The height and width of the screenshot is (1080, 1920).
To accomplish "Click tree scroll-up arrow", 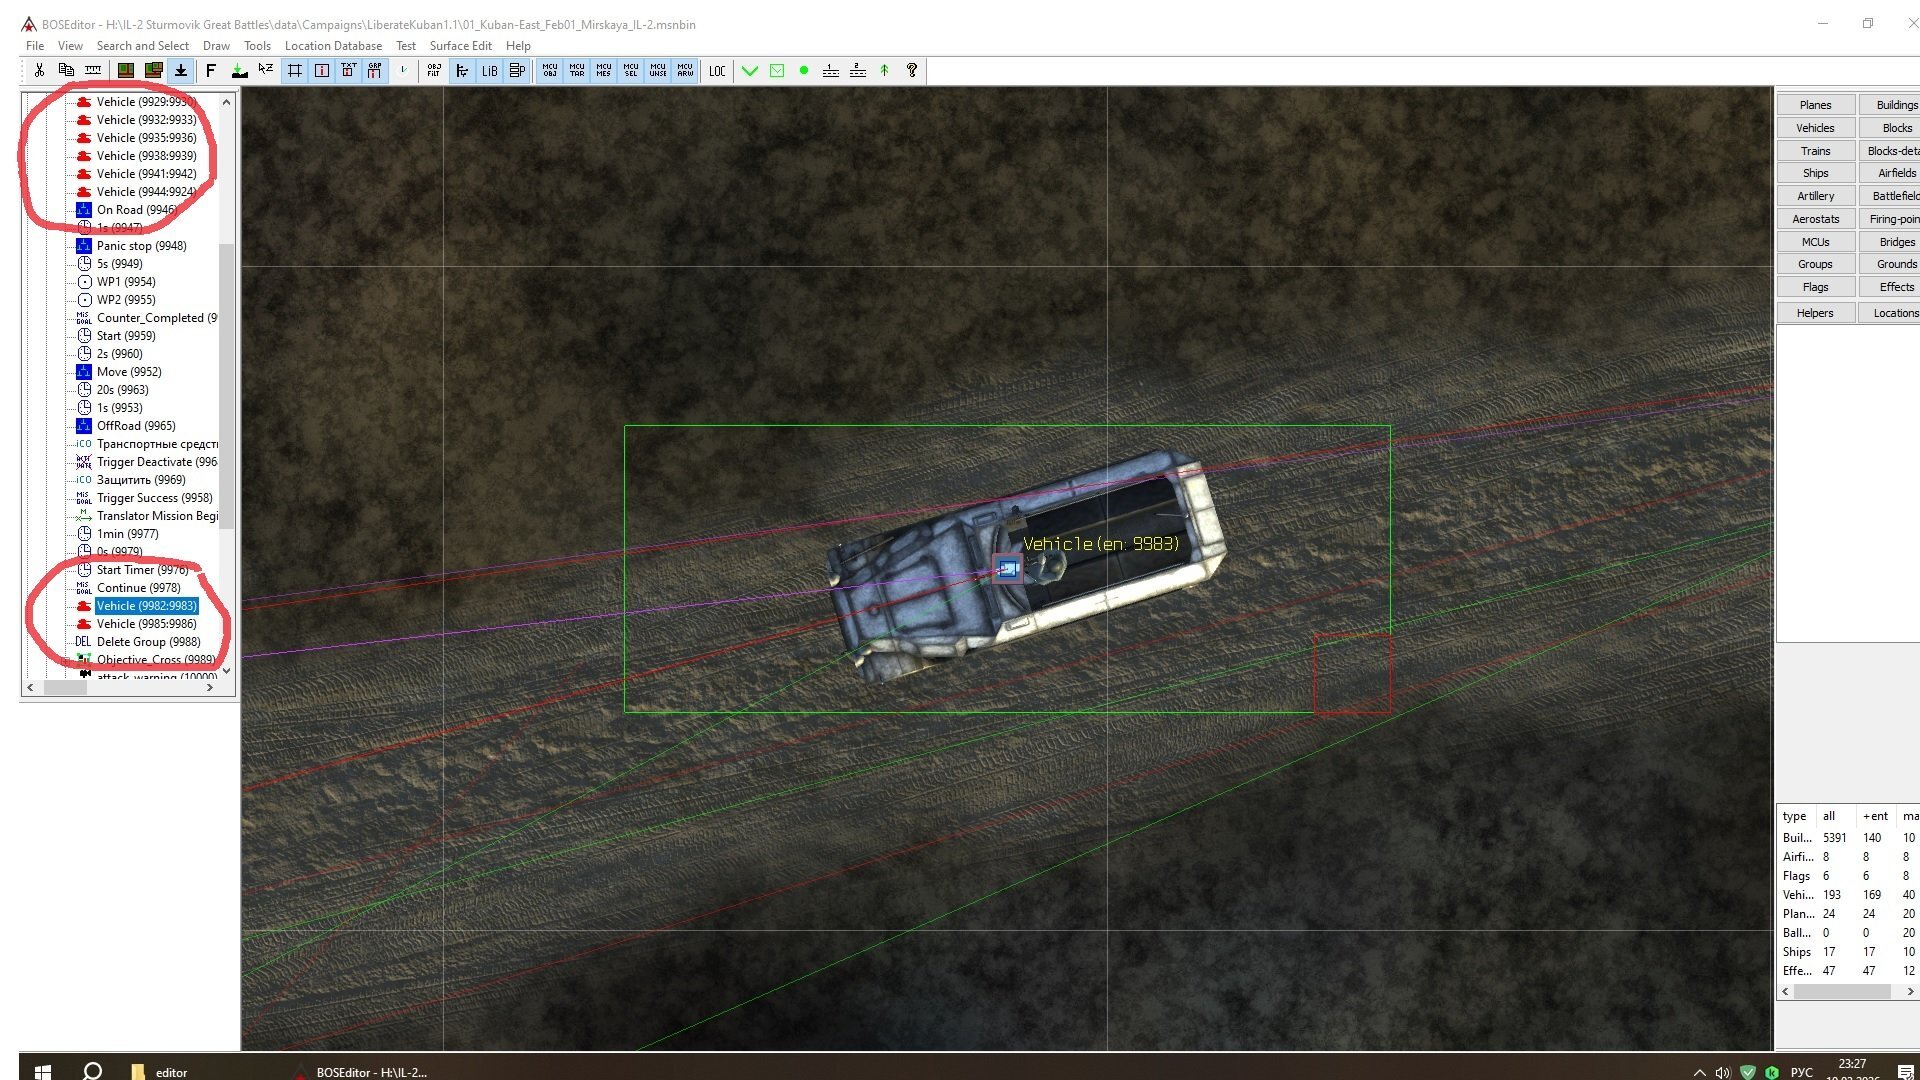I will [227, 102].
